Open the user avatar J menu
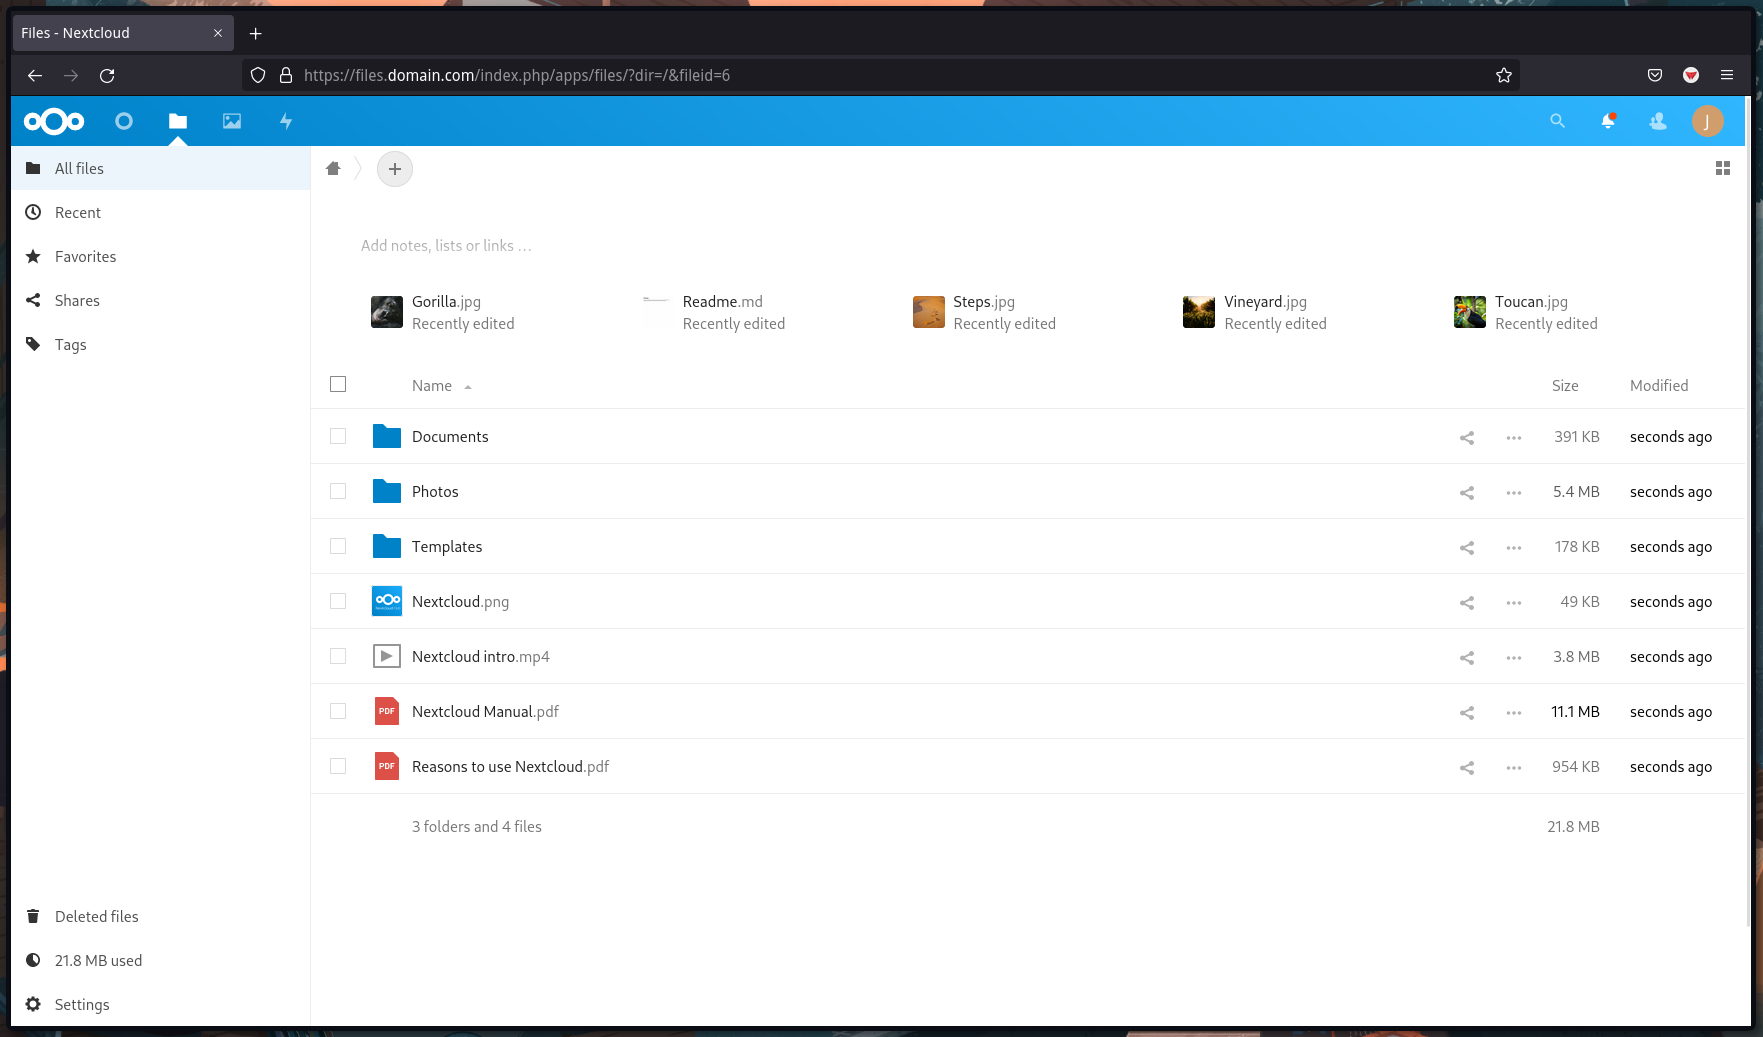Image resolution: width=1763 pixels, height=1037 pixels. tap(1707, 121)
